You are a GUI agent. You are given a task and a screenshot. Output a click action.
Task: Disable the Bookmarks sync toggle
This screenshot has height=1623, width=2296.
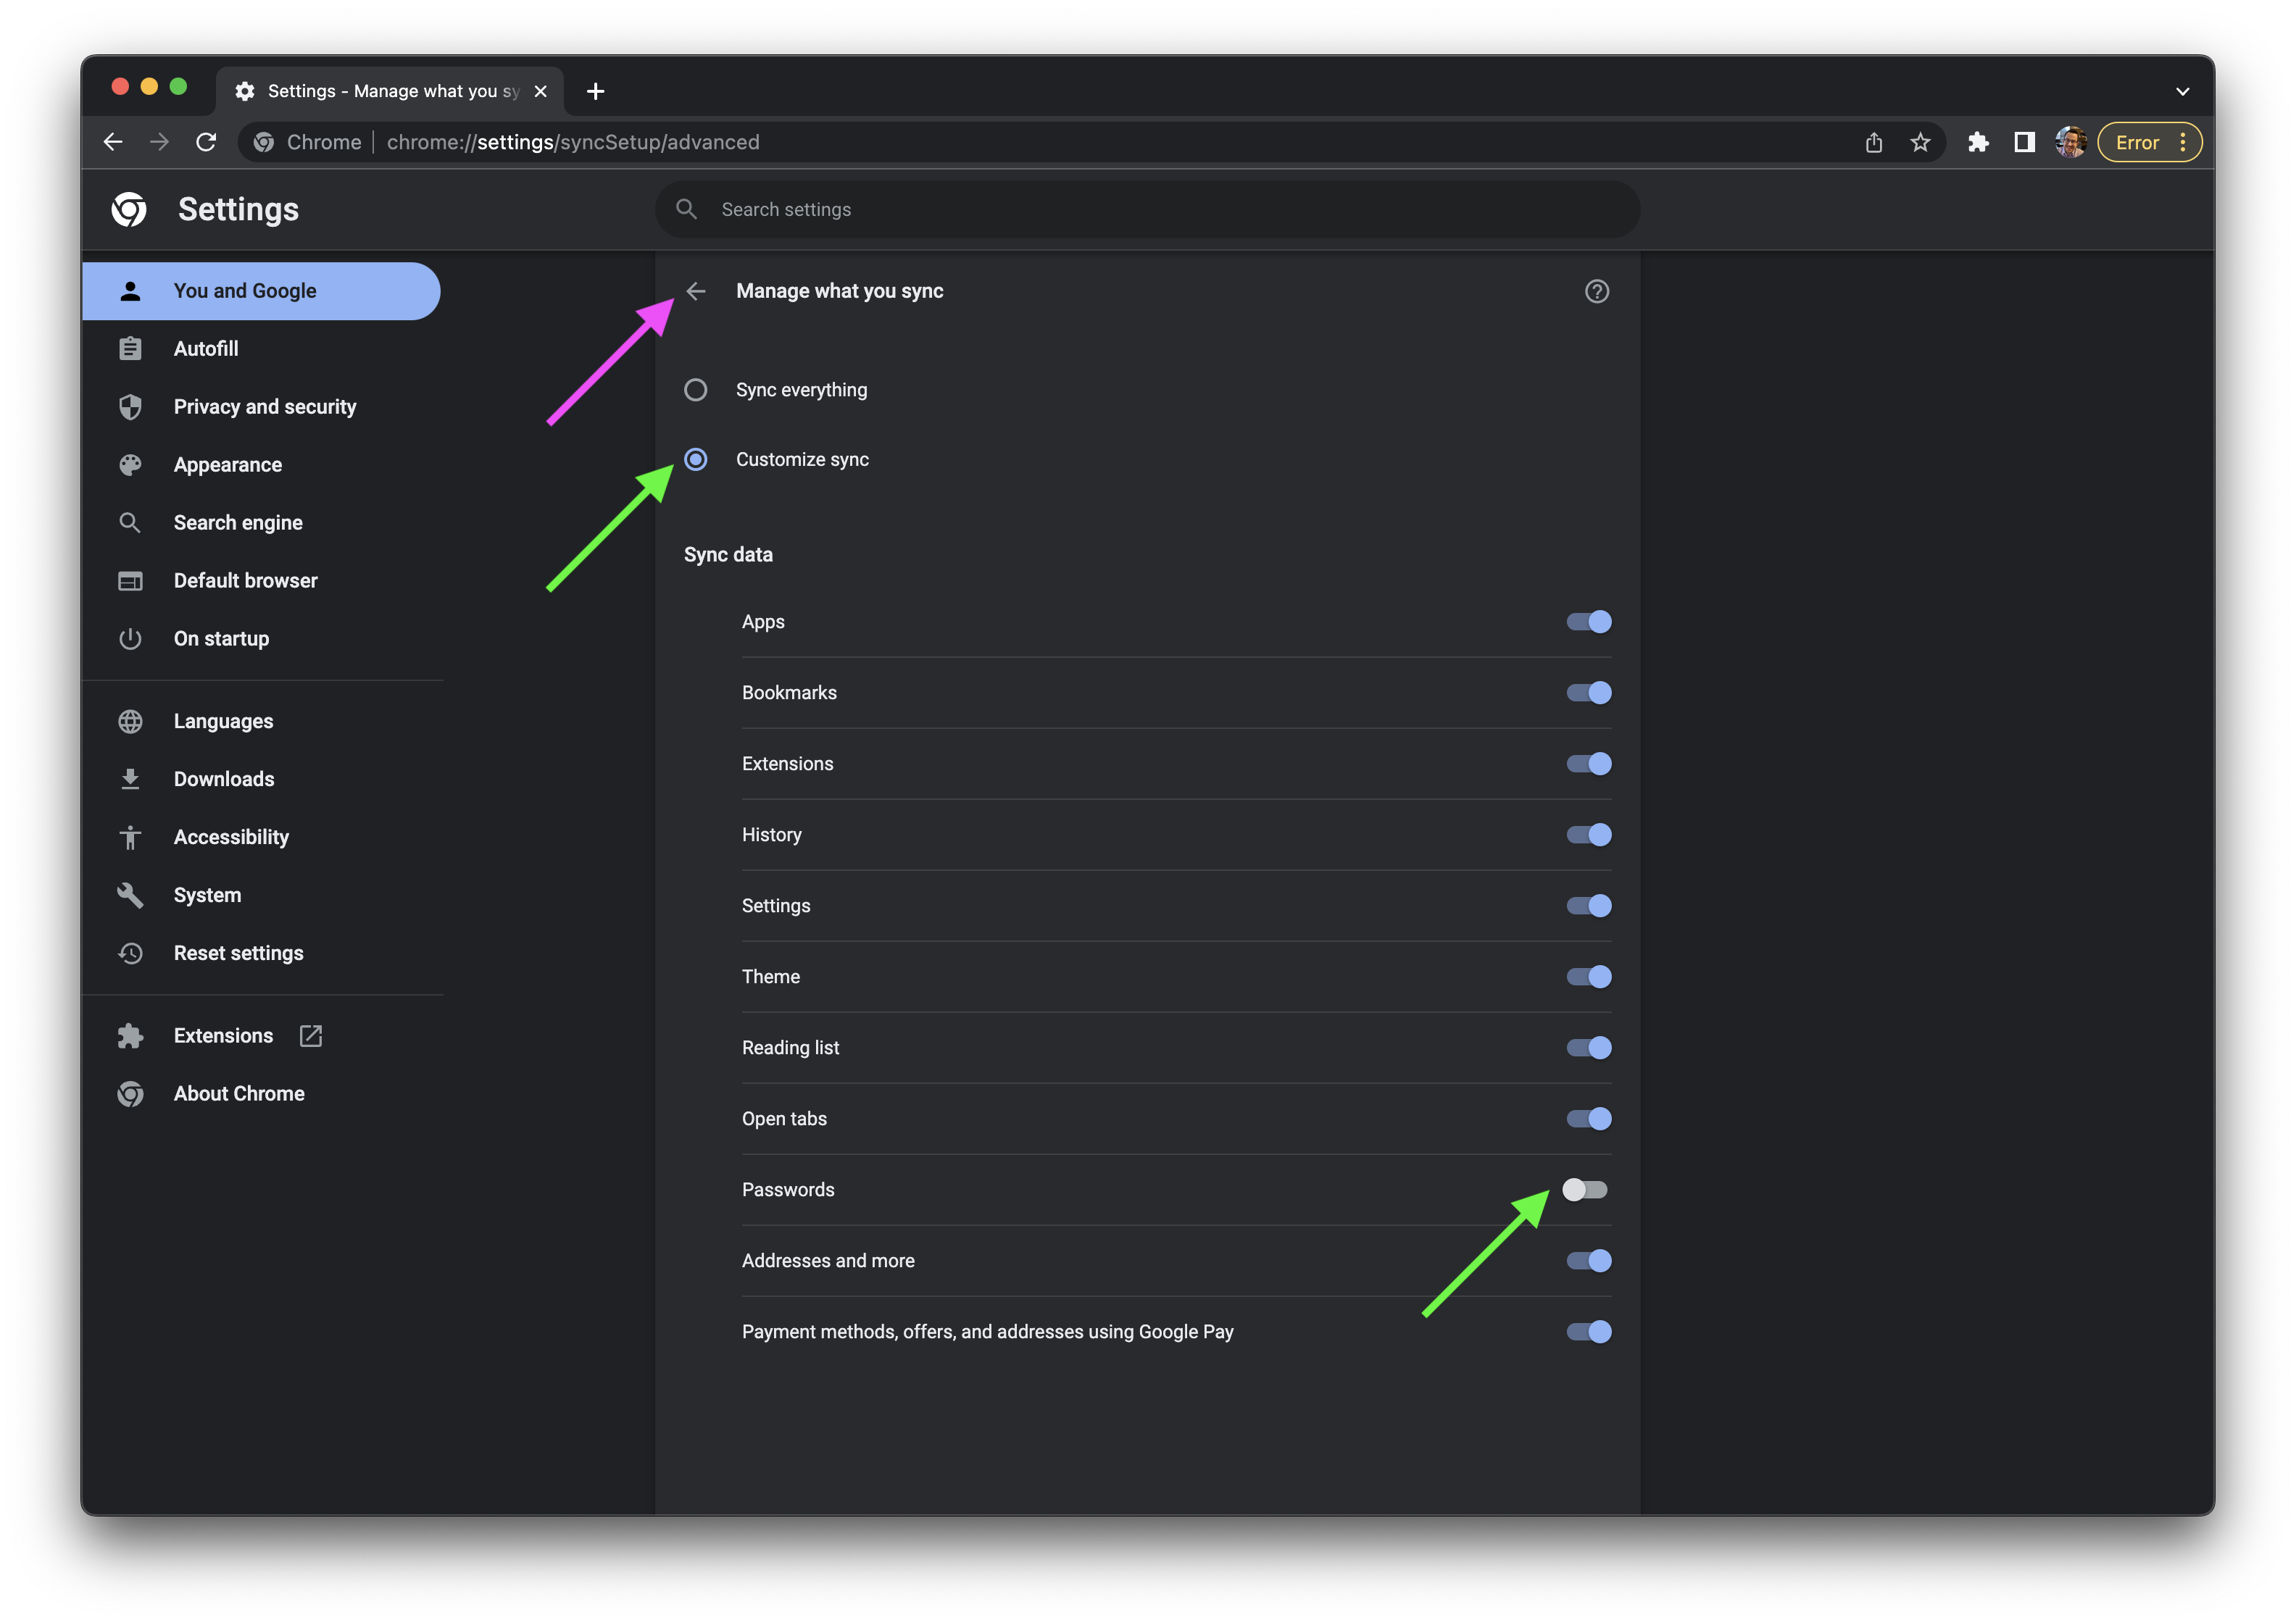[1588, 692]
